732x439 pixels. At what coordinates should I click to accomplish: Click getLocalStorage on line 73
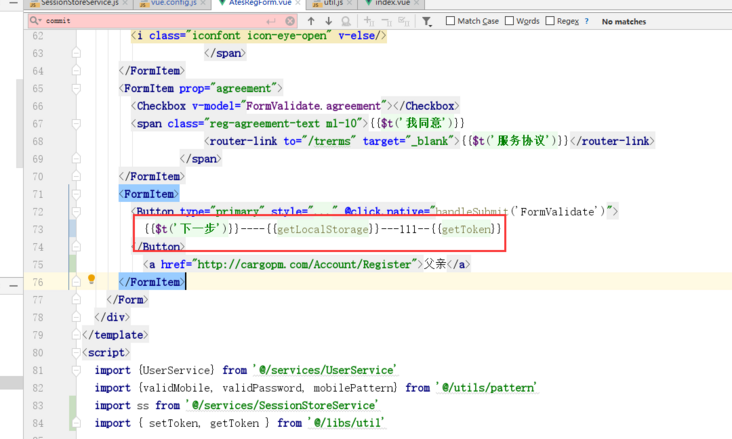(x=323, y=229)
